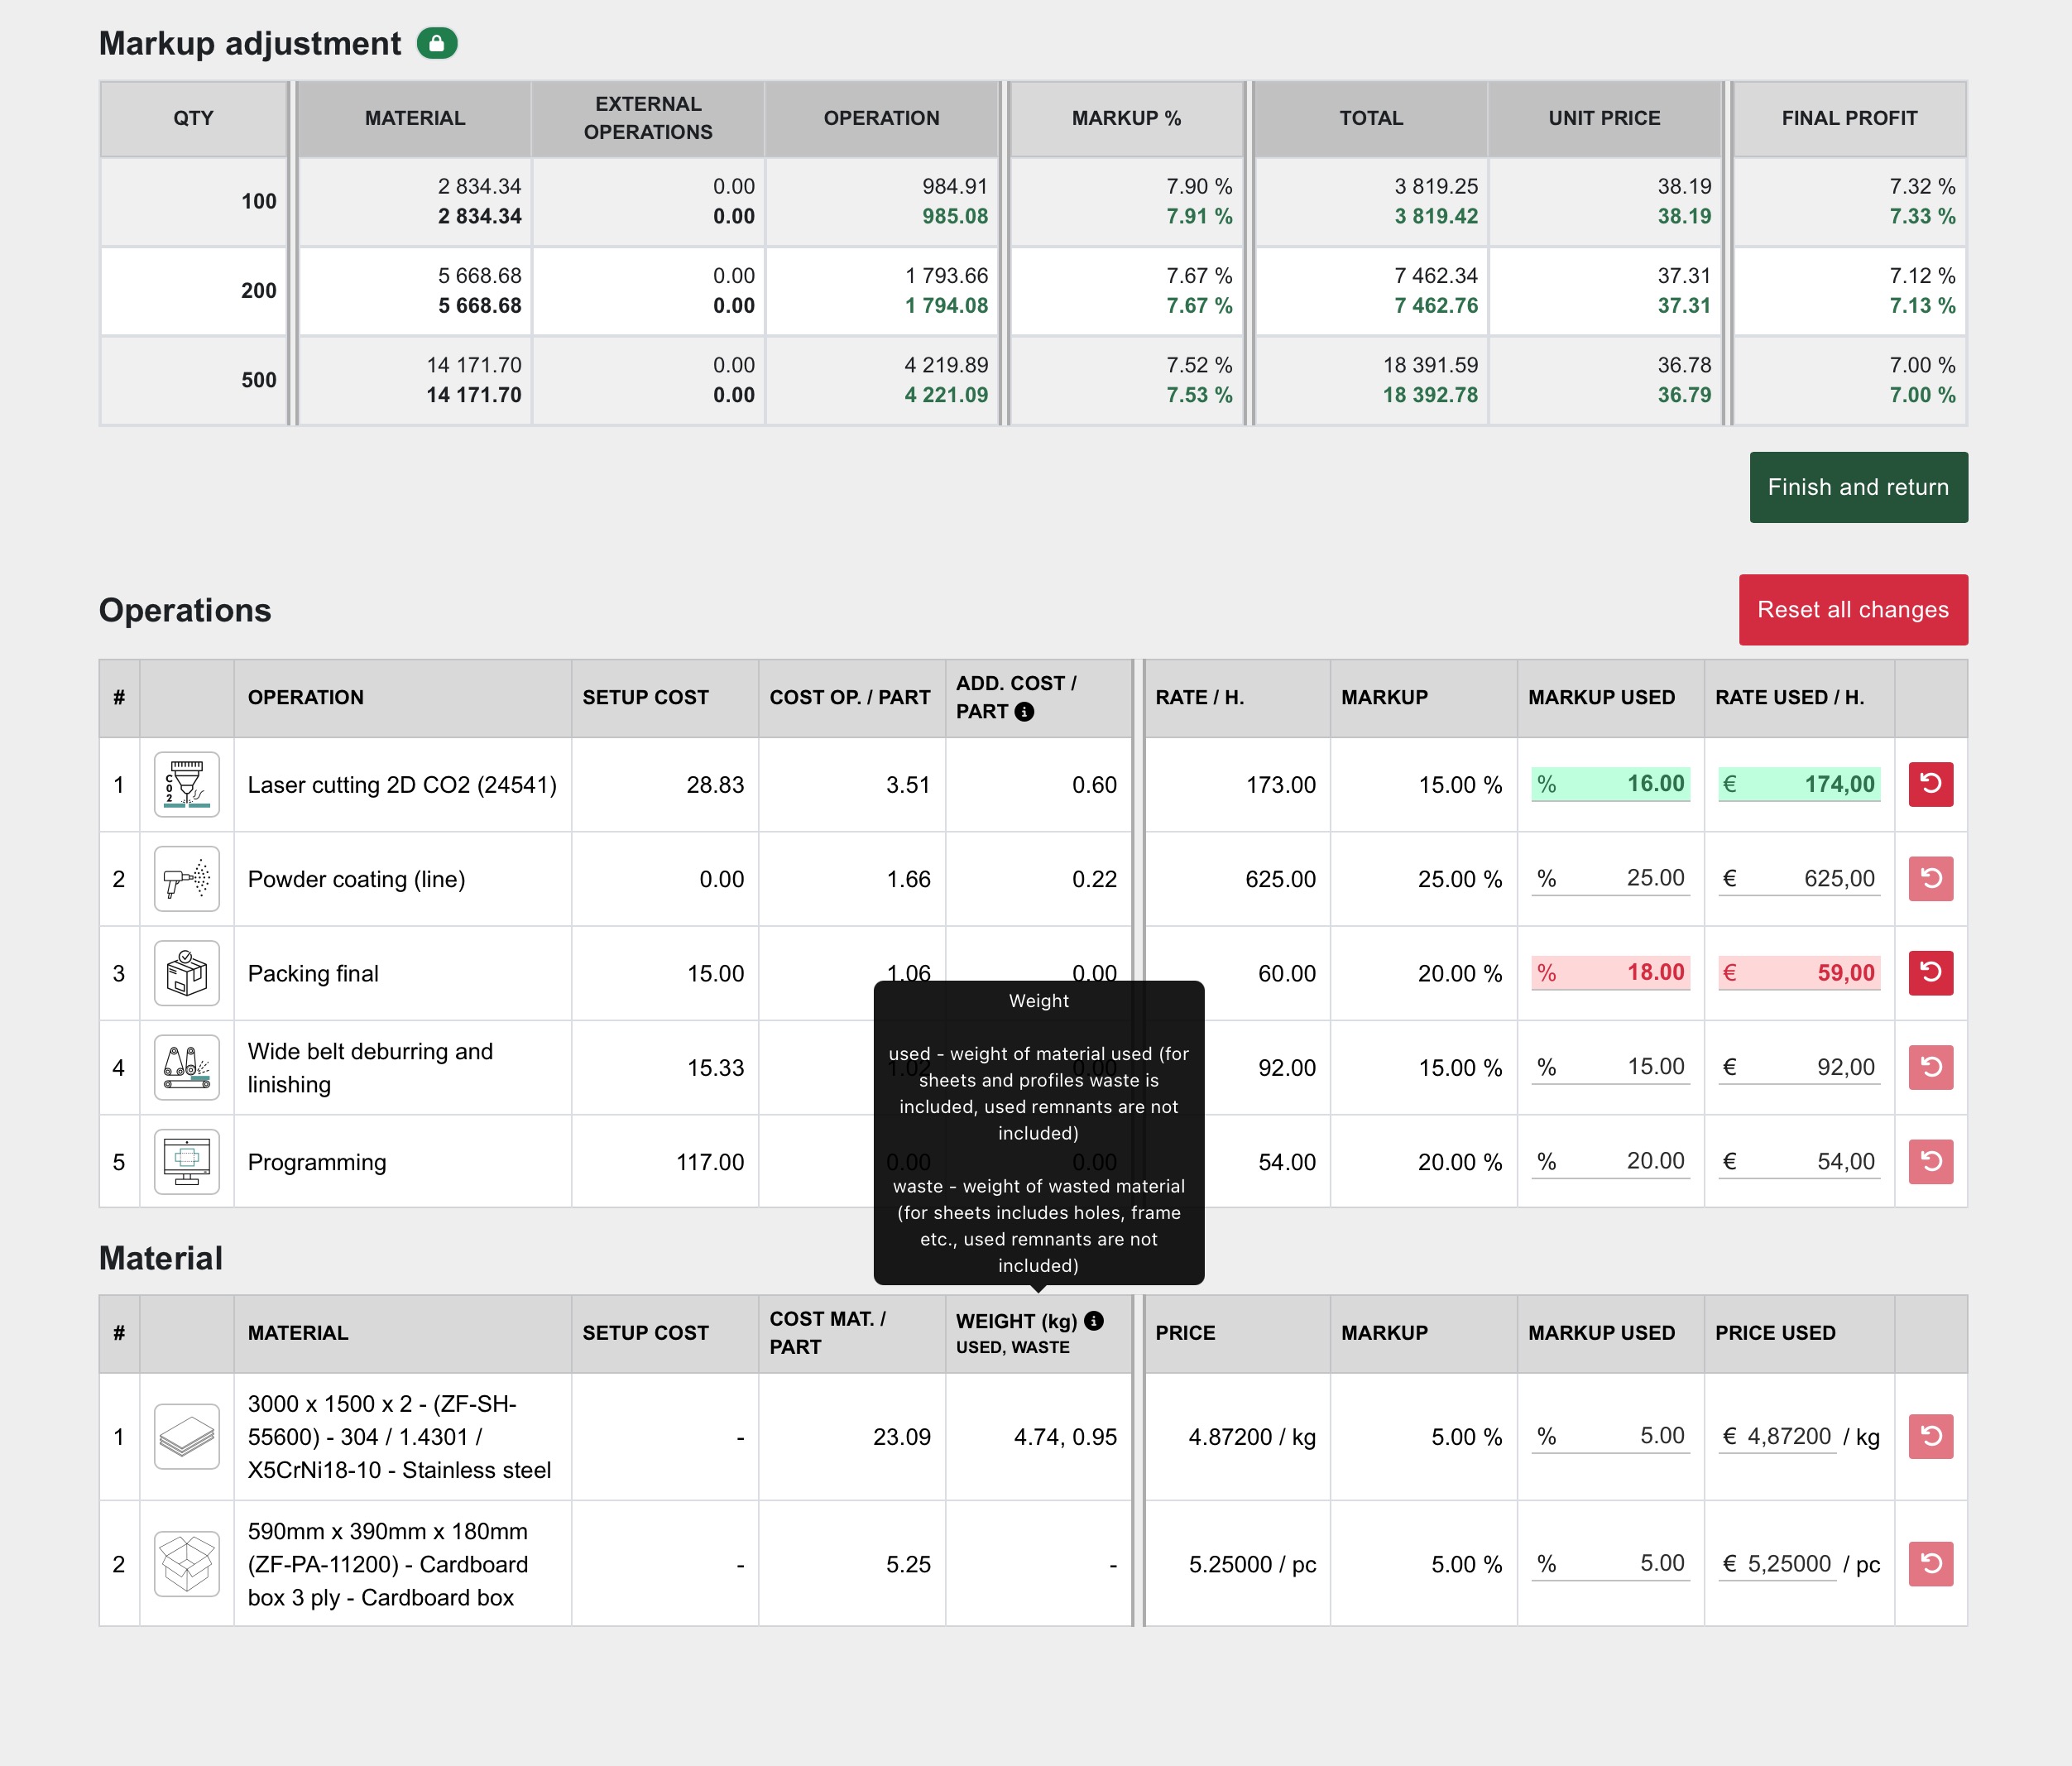Click the Wide belt deburring machine icon
This screenshot has width=2072, height=1766.
(x=187, y=1067)
